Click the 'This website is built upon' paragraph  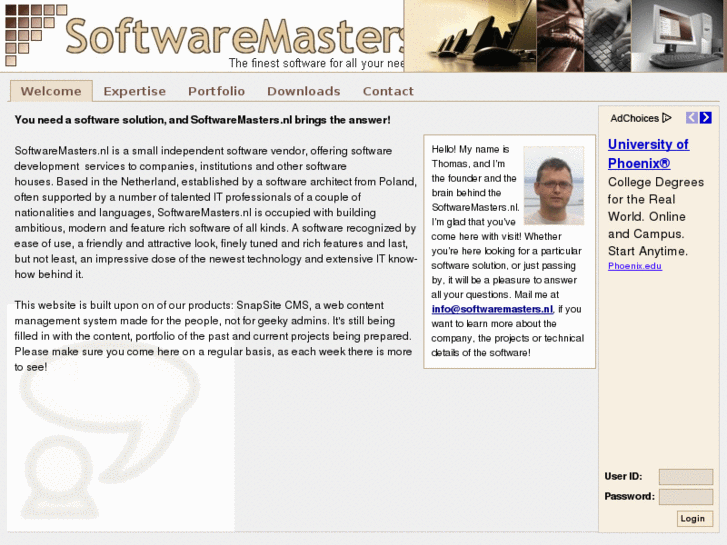tap(213, 336)
